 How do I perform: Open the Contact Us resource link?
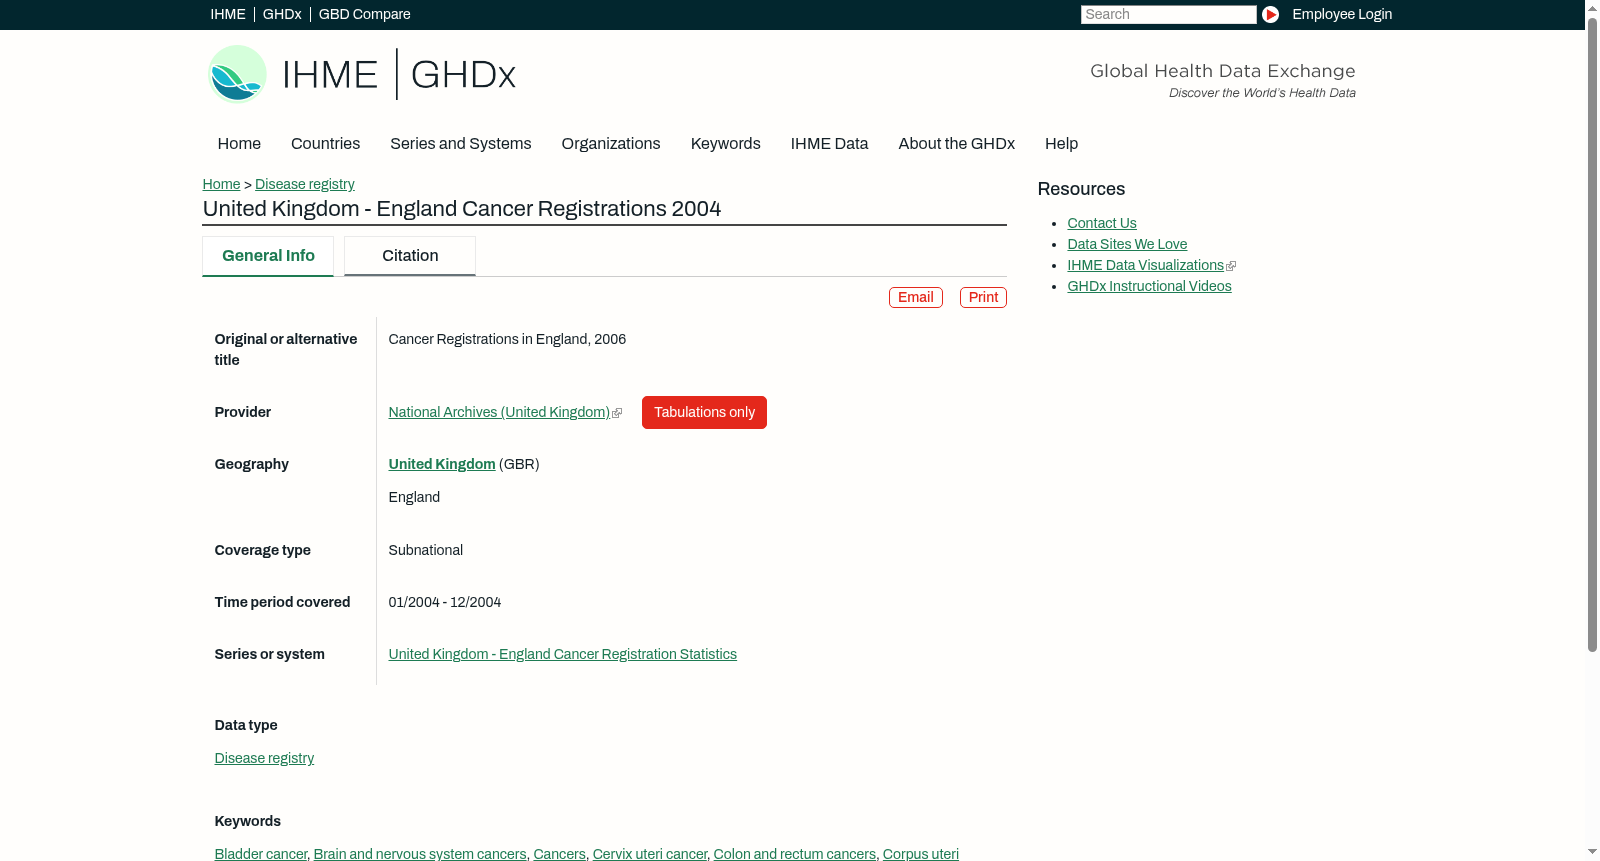tap(1102, 223)
